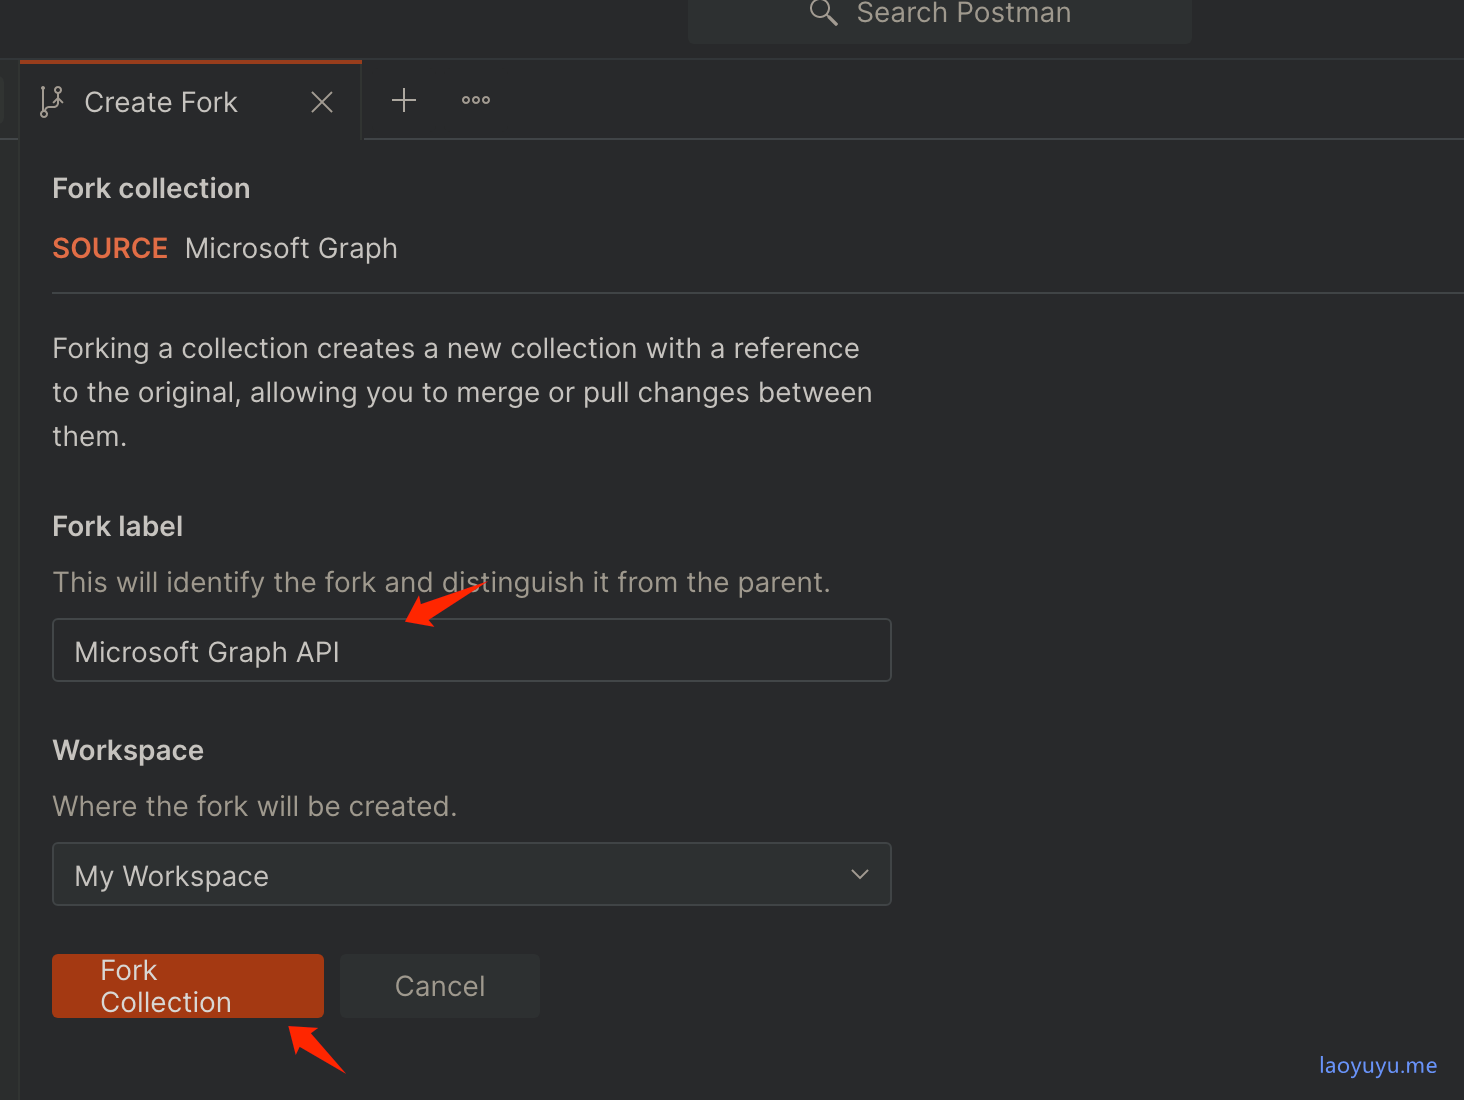
Task: Click the Fork collection heading
Action: [151, 188]
